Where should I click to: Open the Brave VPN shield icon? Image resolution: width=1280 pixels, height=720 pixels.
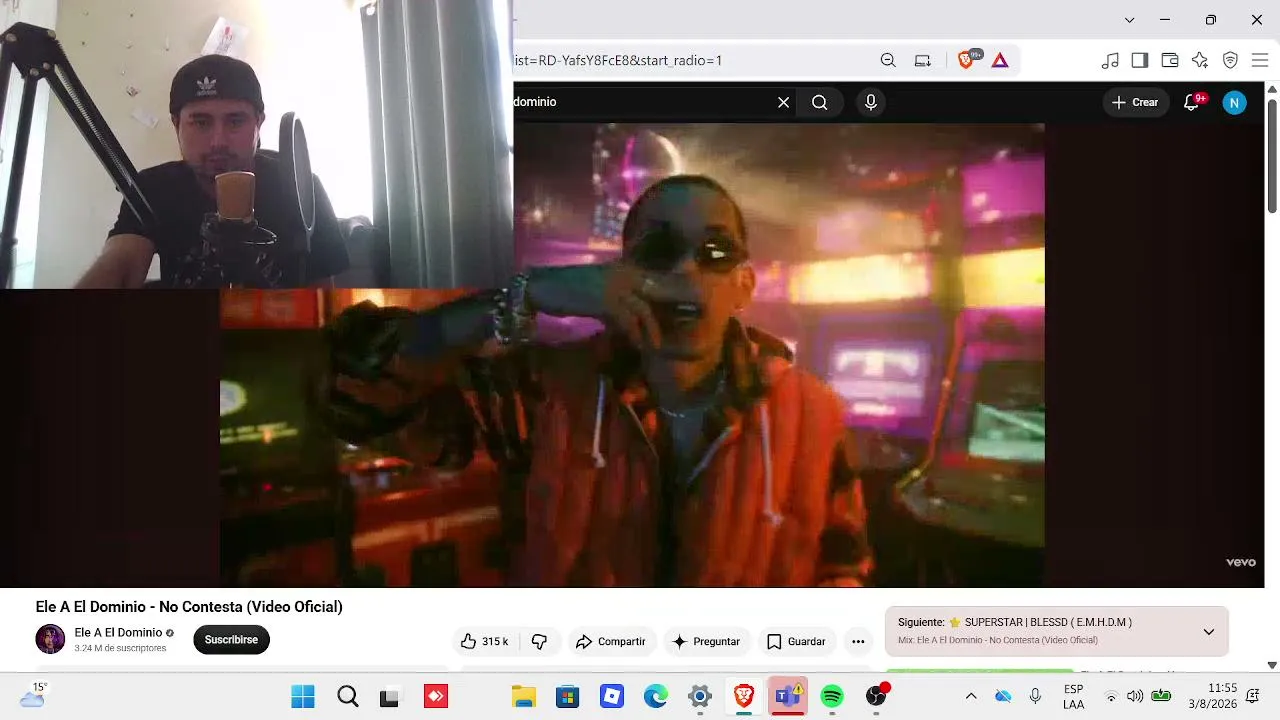pos(1231,60)
